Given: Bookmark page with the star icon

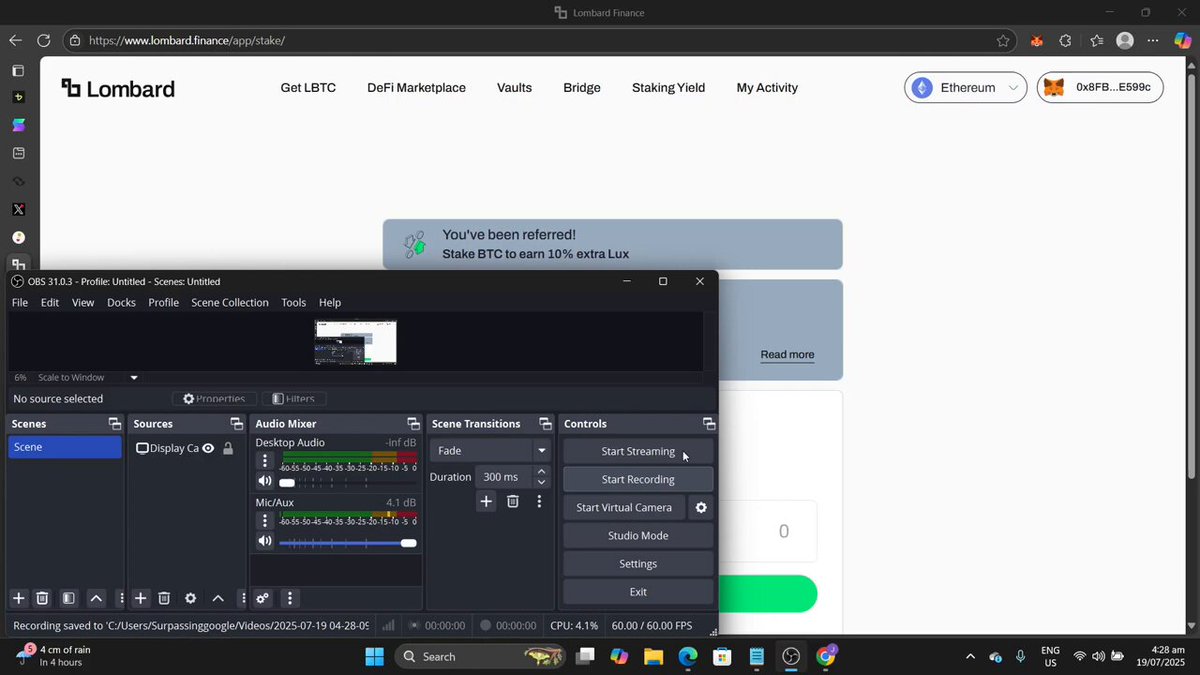Looking at the screenshot, I should pos(1003,41).
